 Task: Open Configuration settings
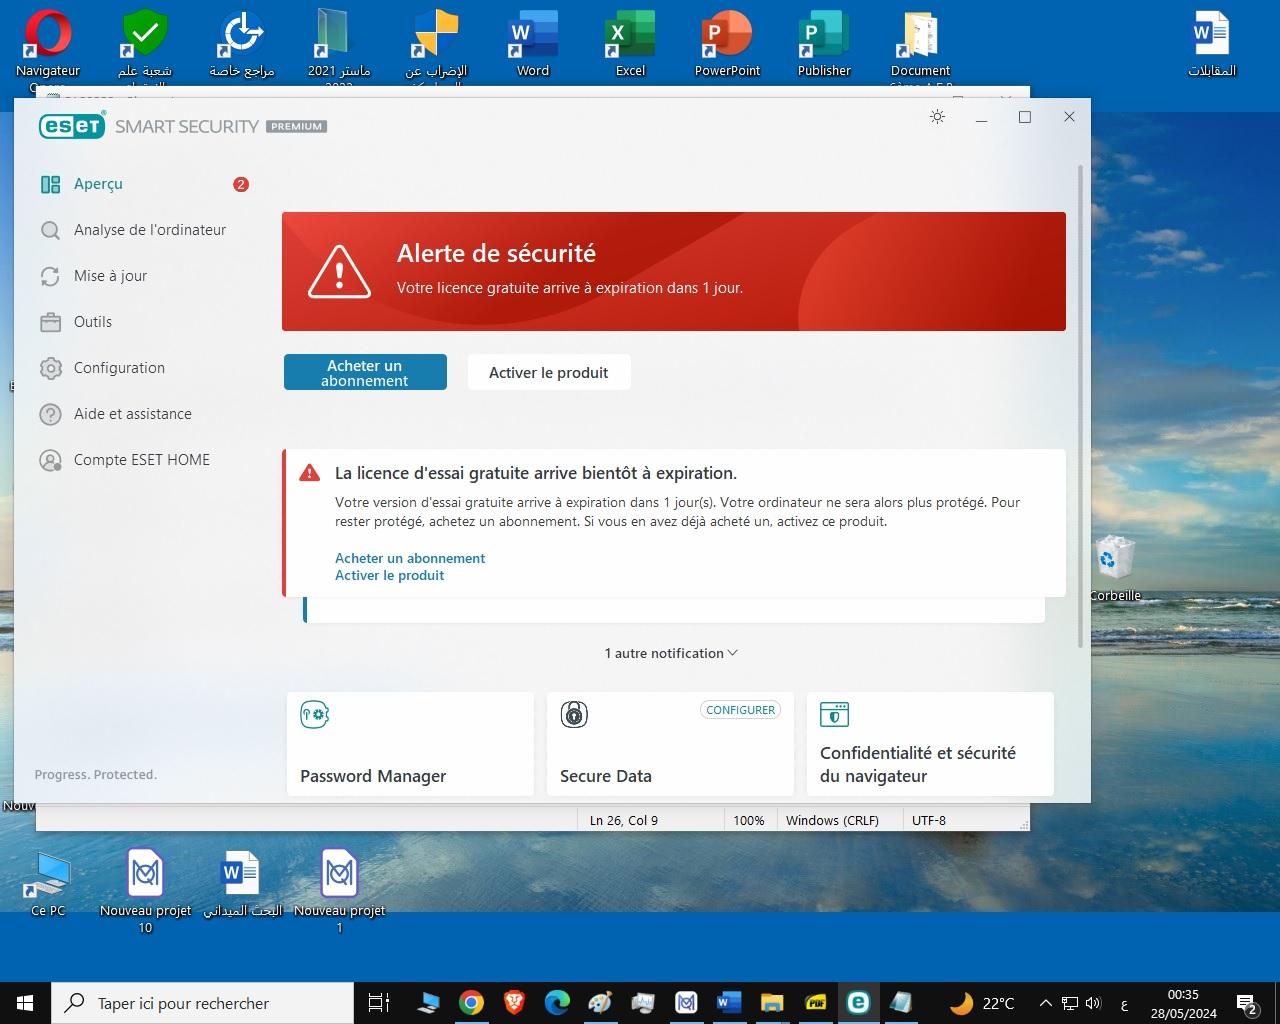tap(119, 368)
